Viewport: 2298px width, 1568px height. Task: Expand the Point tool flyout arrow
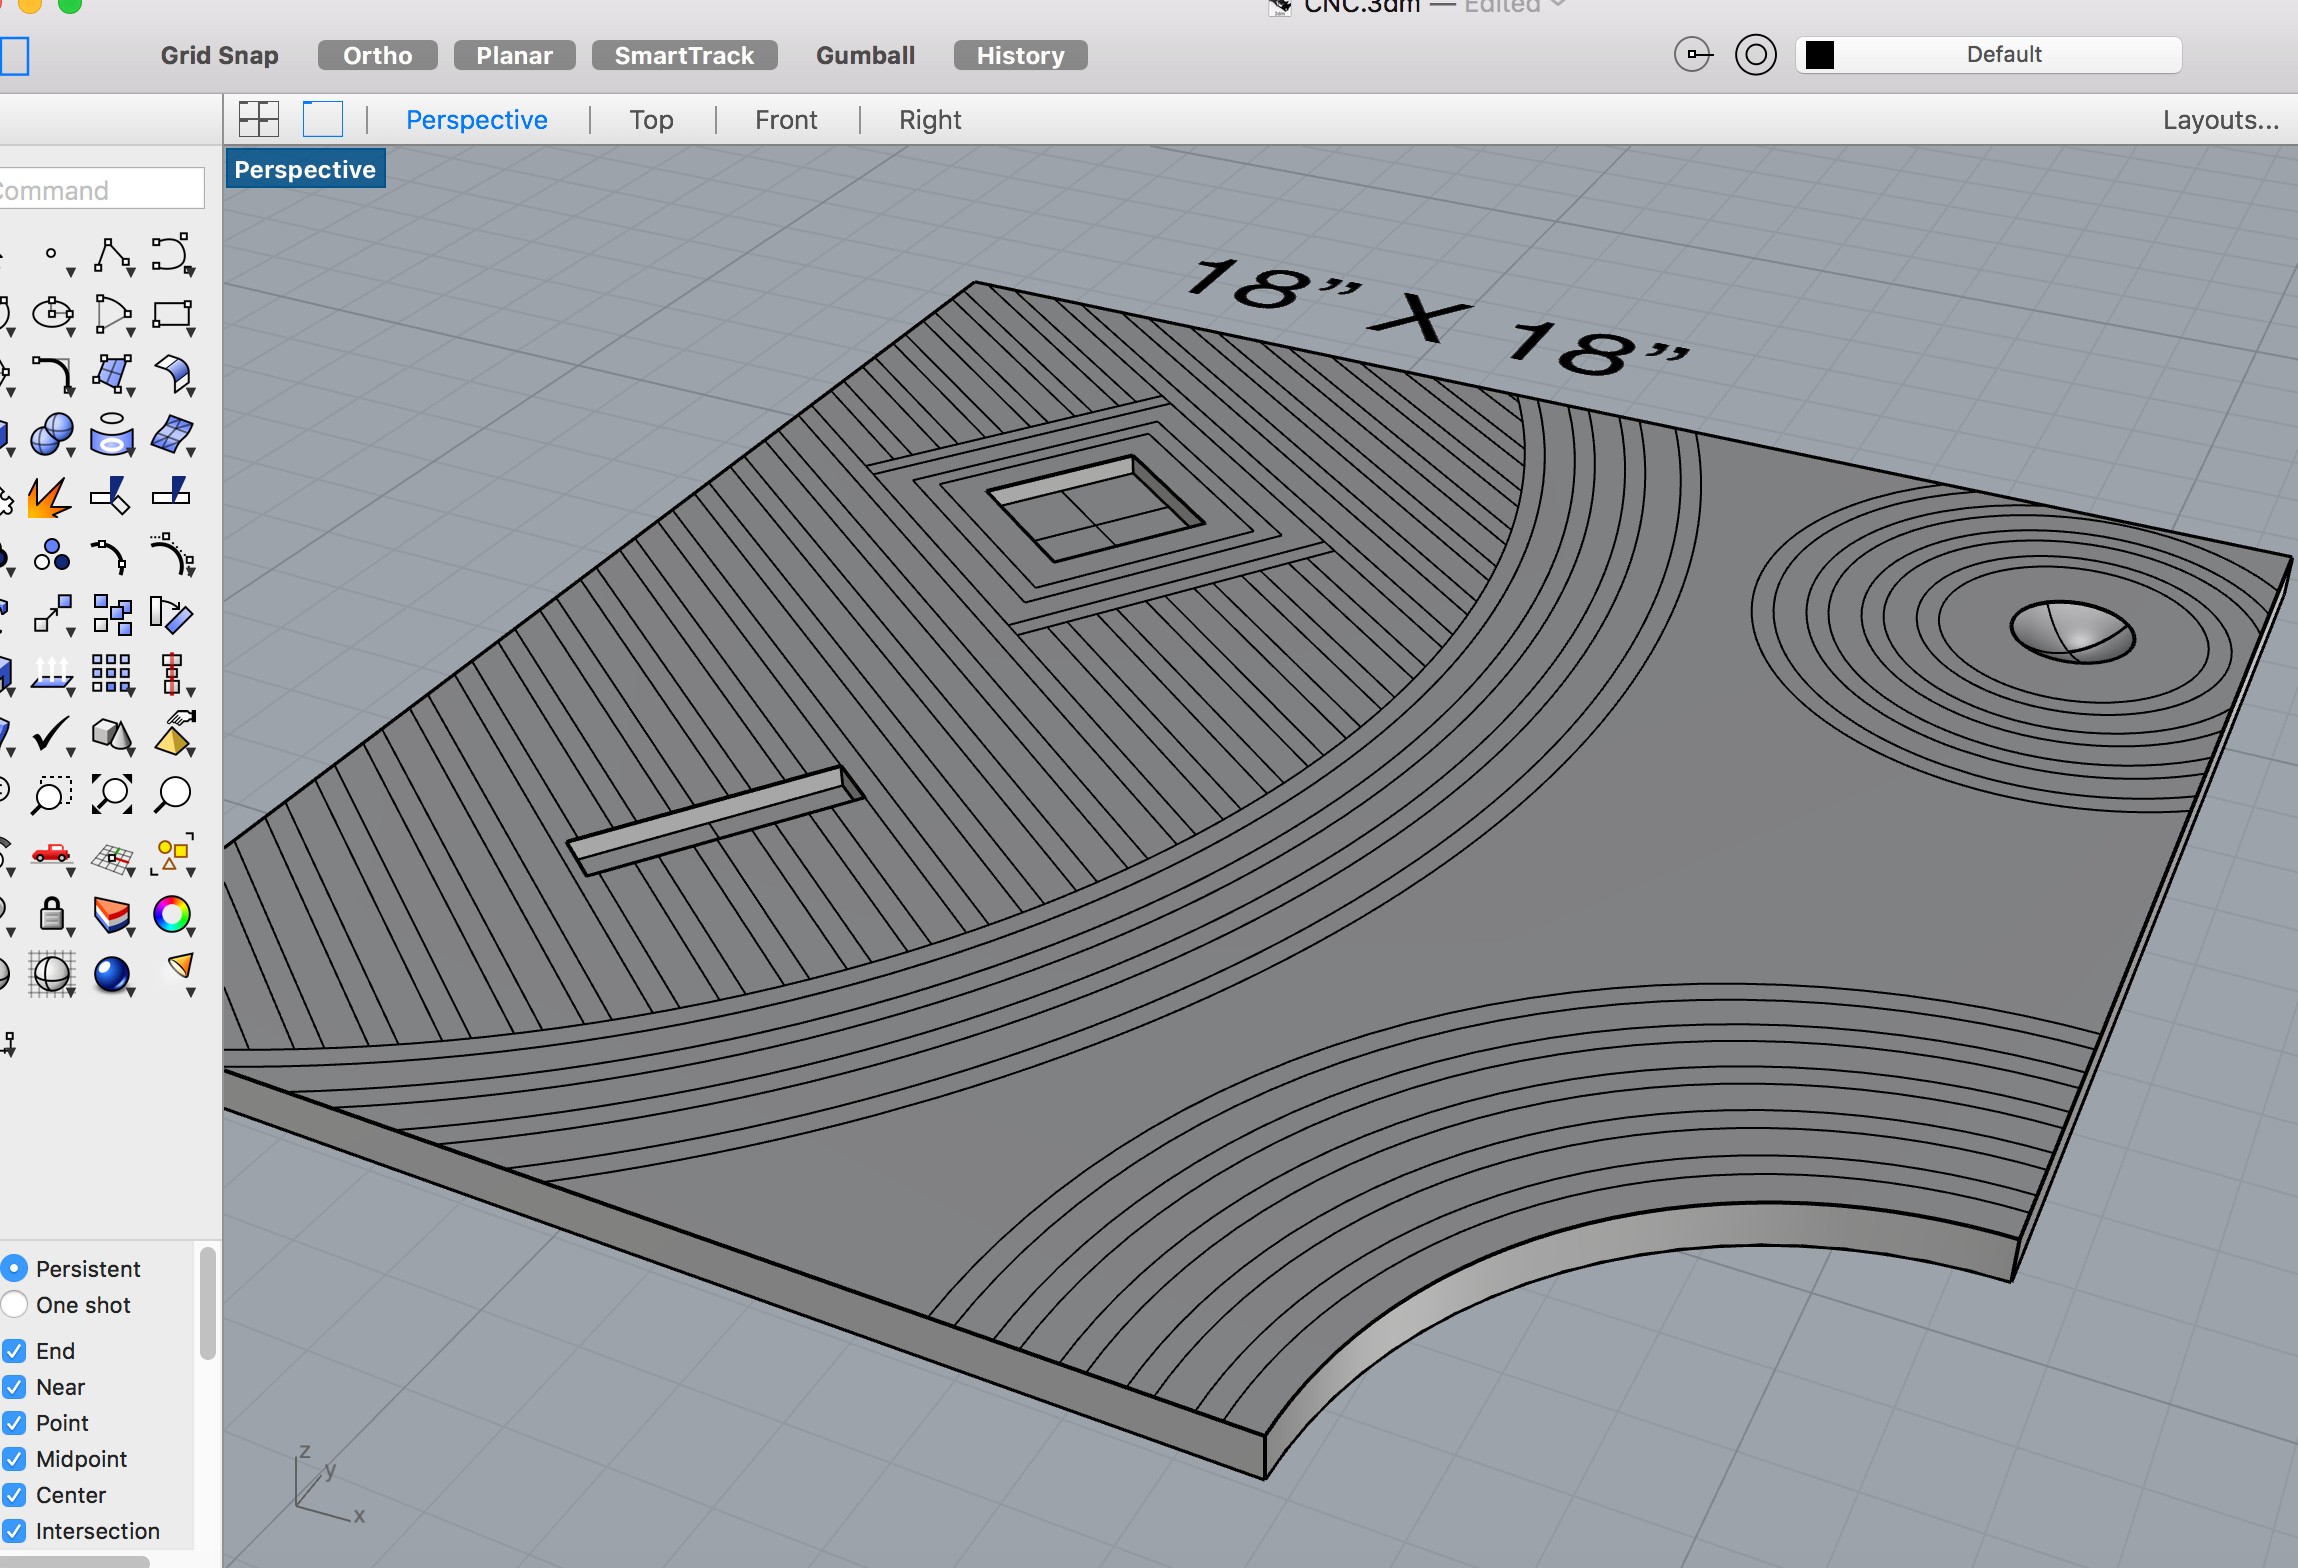pos(71,272)
